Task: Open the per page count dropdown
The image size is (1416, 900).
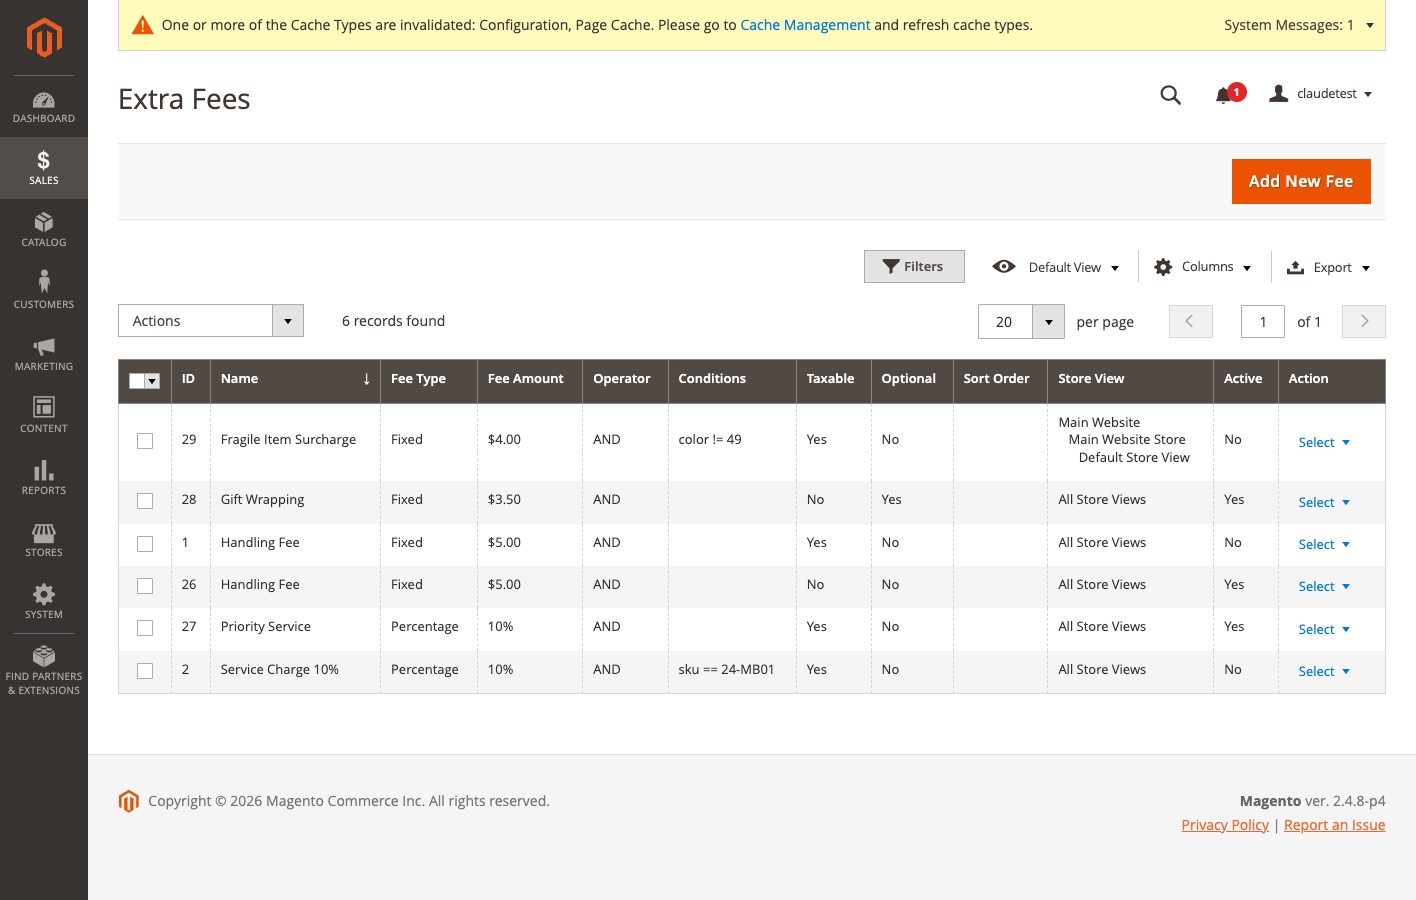Action: (x=1048, y=321)
